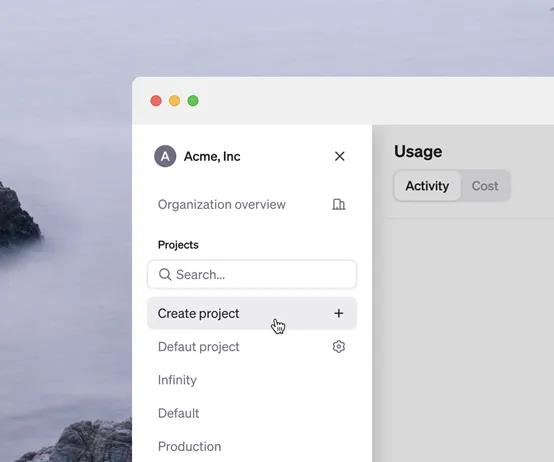Click the yellow minimize window button
This screenshot has height=462, width=554.
click(175, 101)
